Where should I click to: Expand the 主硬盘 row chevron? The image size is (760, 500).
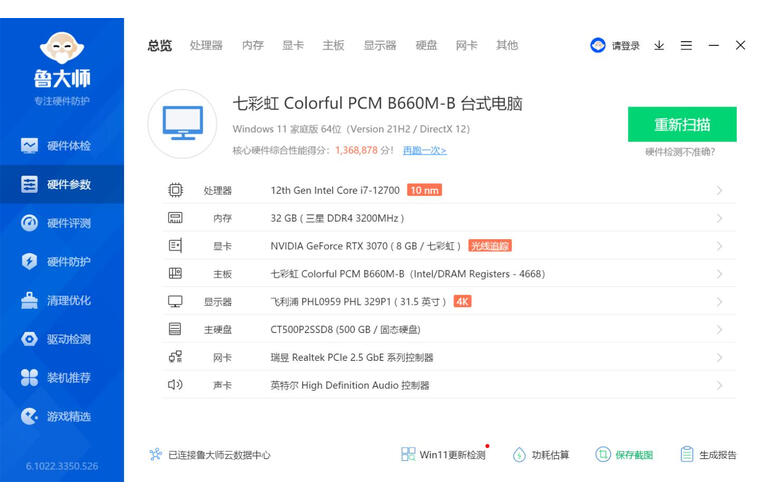pyautogui.click(x=719, y=329)
